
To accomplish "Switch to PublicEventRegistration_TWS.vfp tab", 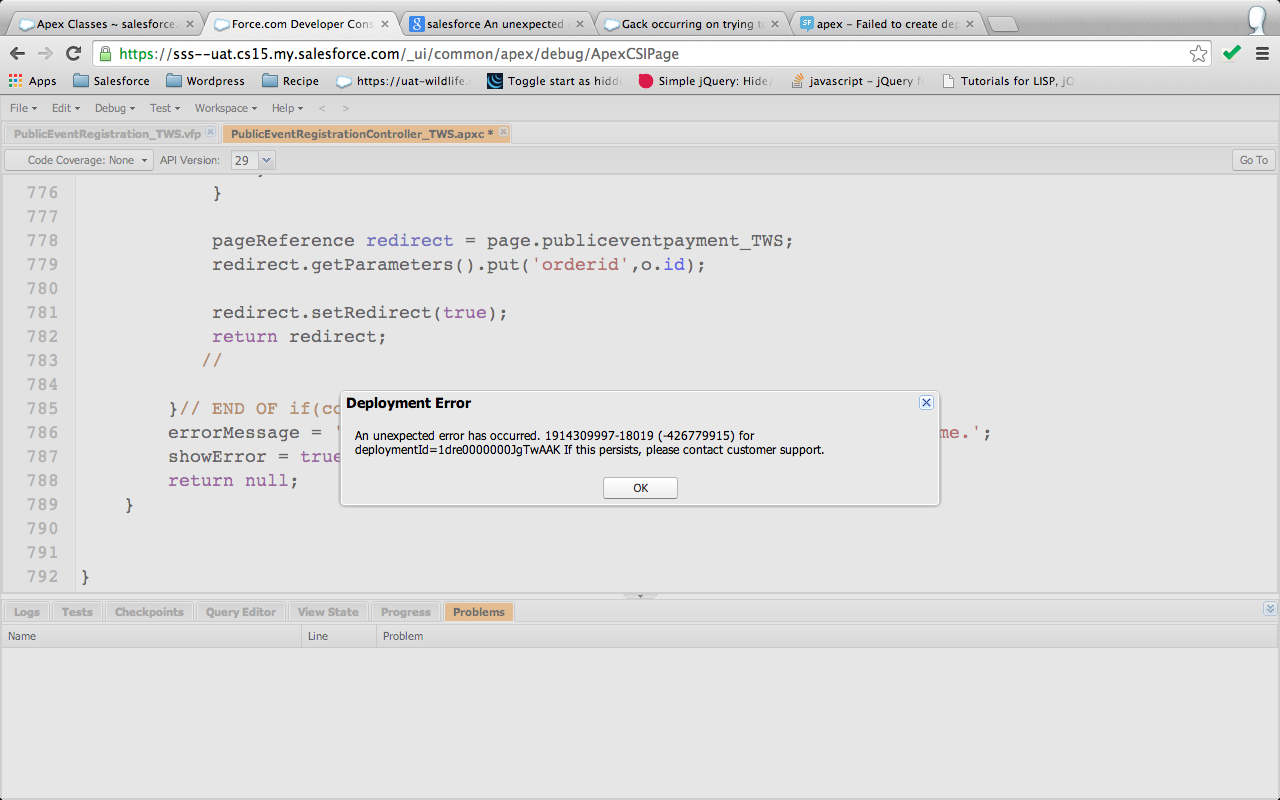I will point(107,133).
